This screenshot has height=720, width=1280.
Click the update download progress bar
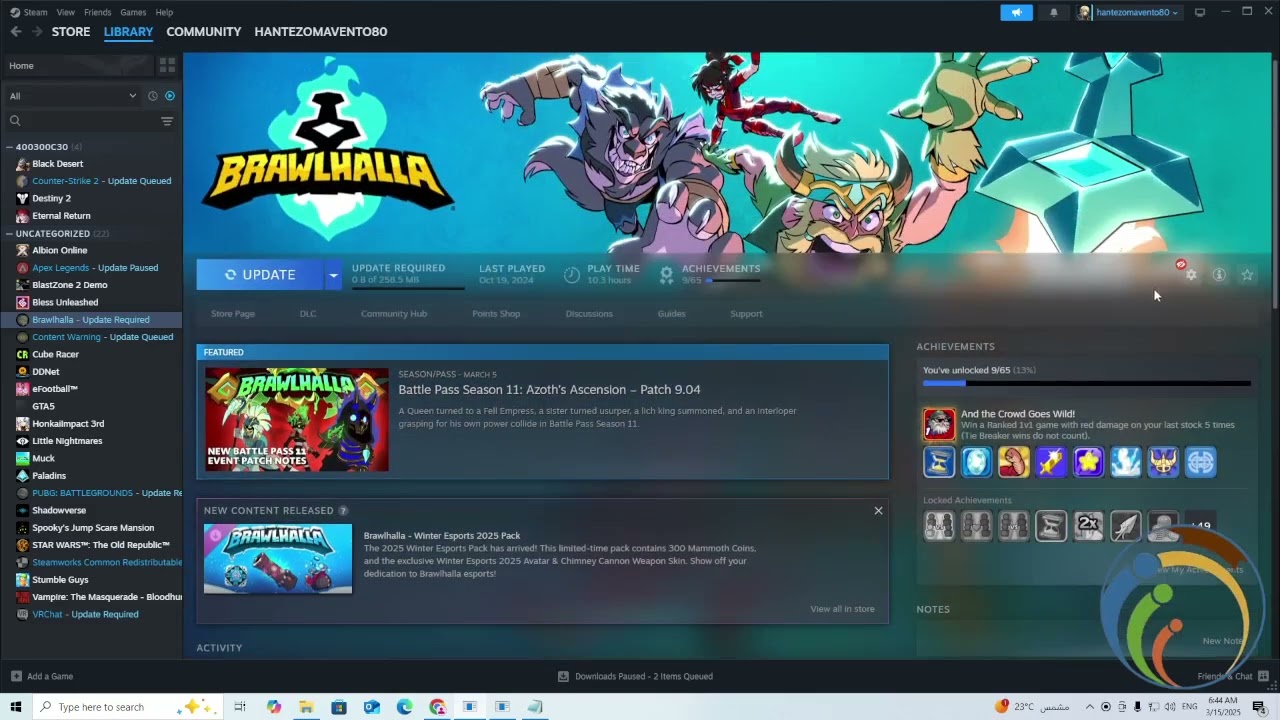408,287
